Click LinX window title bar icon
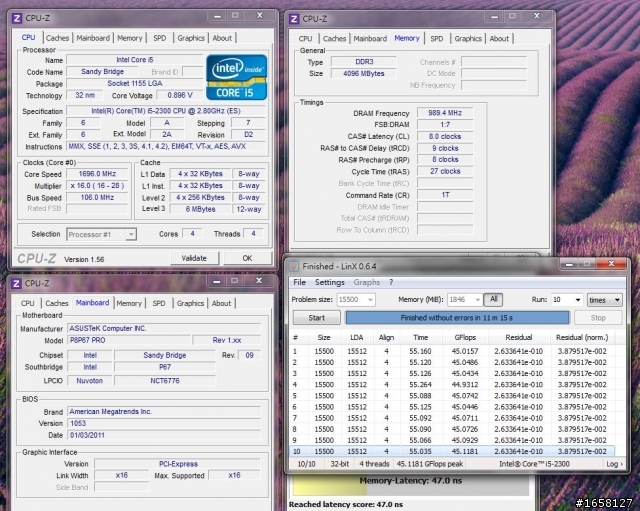640x511 pixels. [294, 267]
